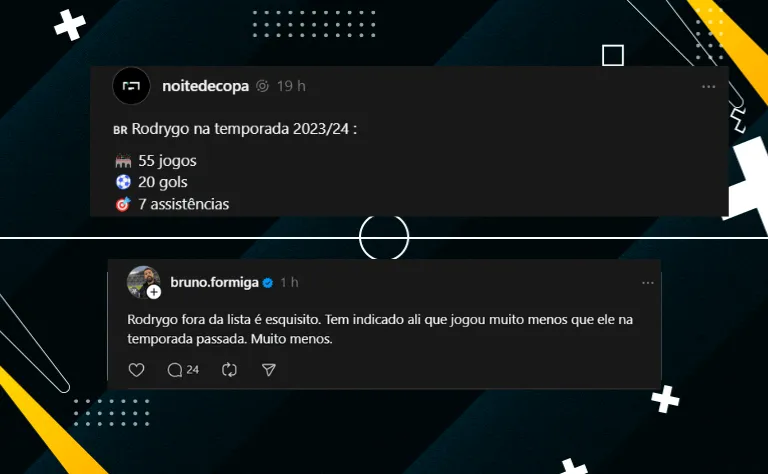
Task: Click bruno.formiga's profile photo
Action: (143, 282)
